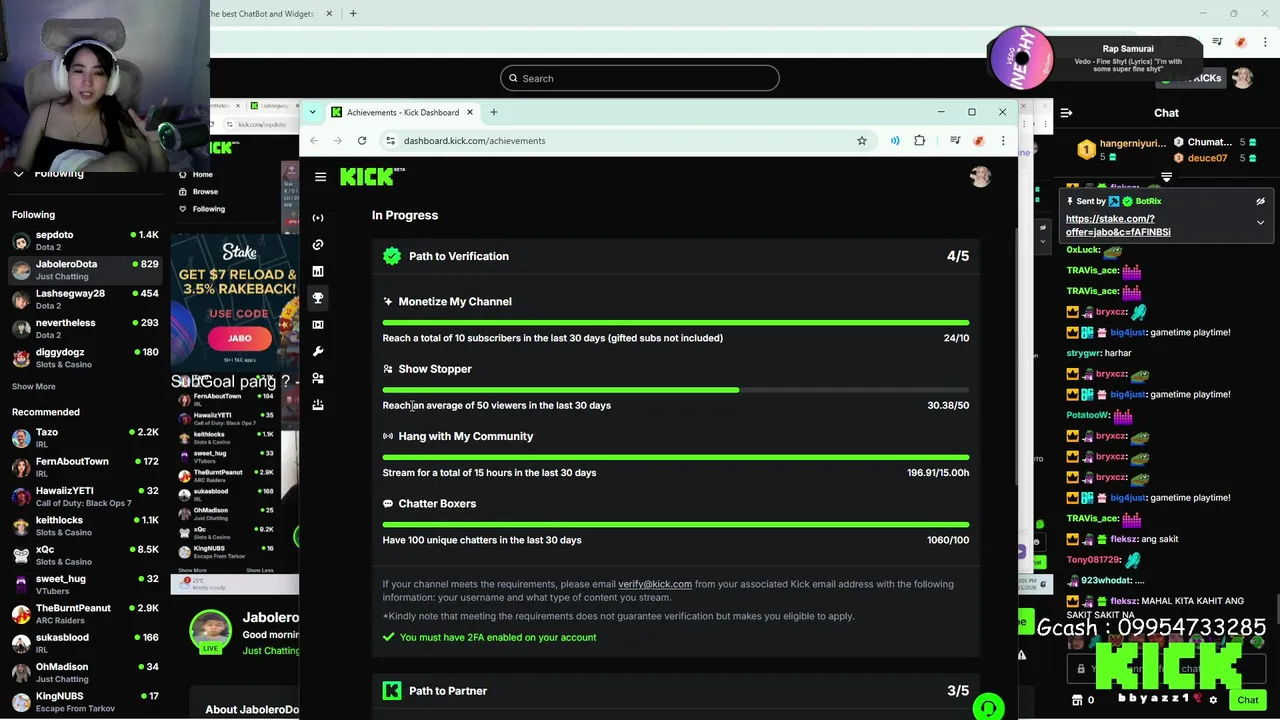Image resolution: width=1280 pixels, height=720 pixels.
Task: Open the Chrome menu in the background window
Action: point(1266,42)
